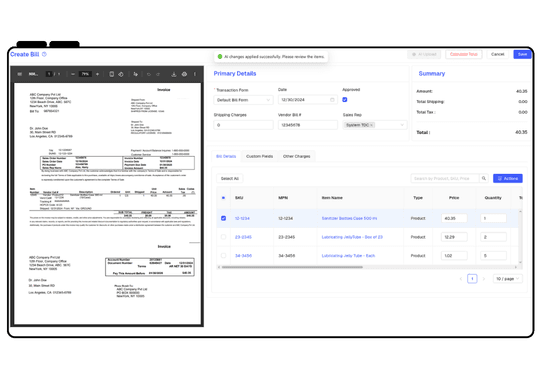
Task: Click the red-text button beside Cancel
Action: [464, 54]
